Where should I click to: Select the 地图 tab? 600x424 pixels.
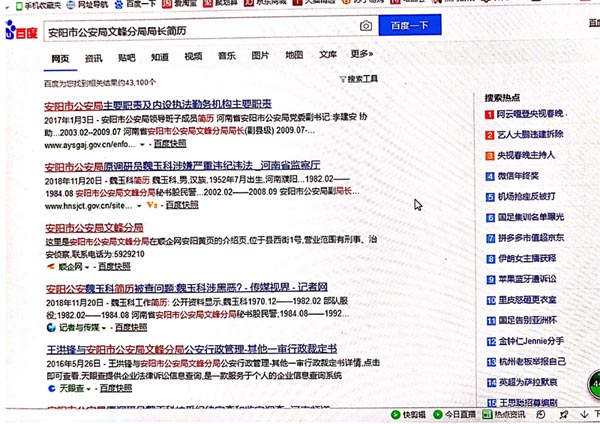pyautogui.click(x=293, y=56)
